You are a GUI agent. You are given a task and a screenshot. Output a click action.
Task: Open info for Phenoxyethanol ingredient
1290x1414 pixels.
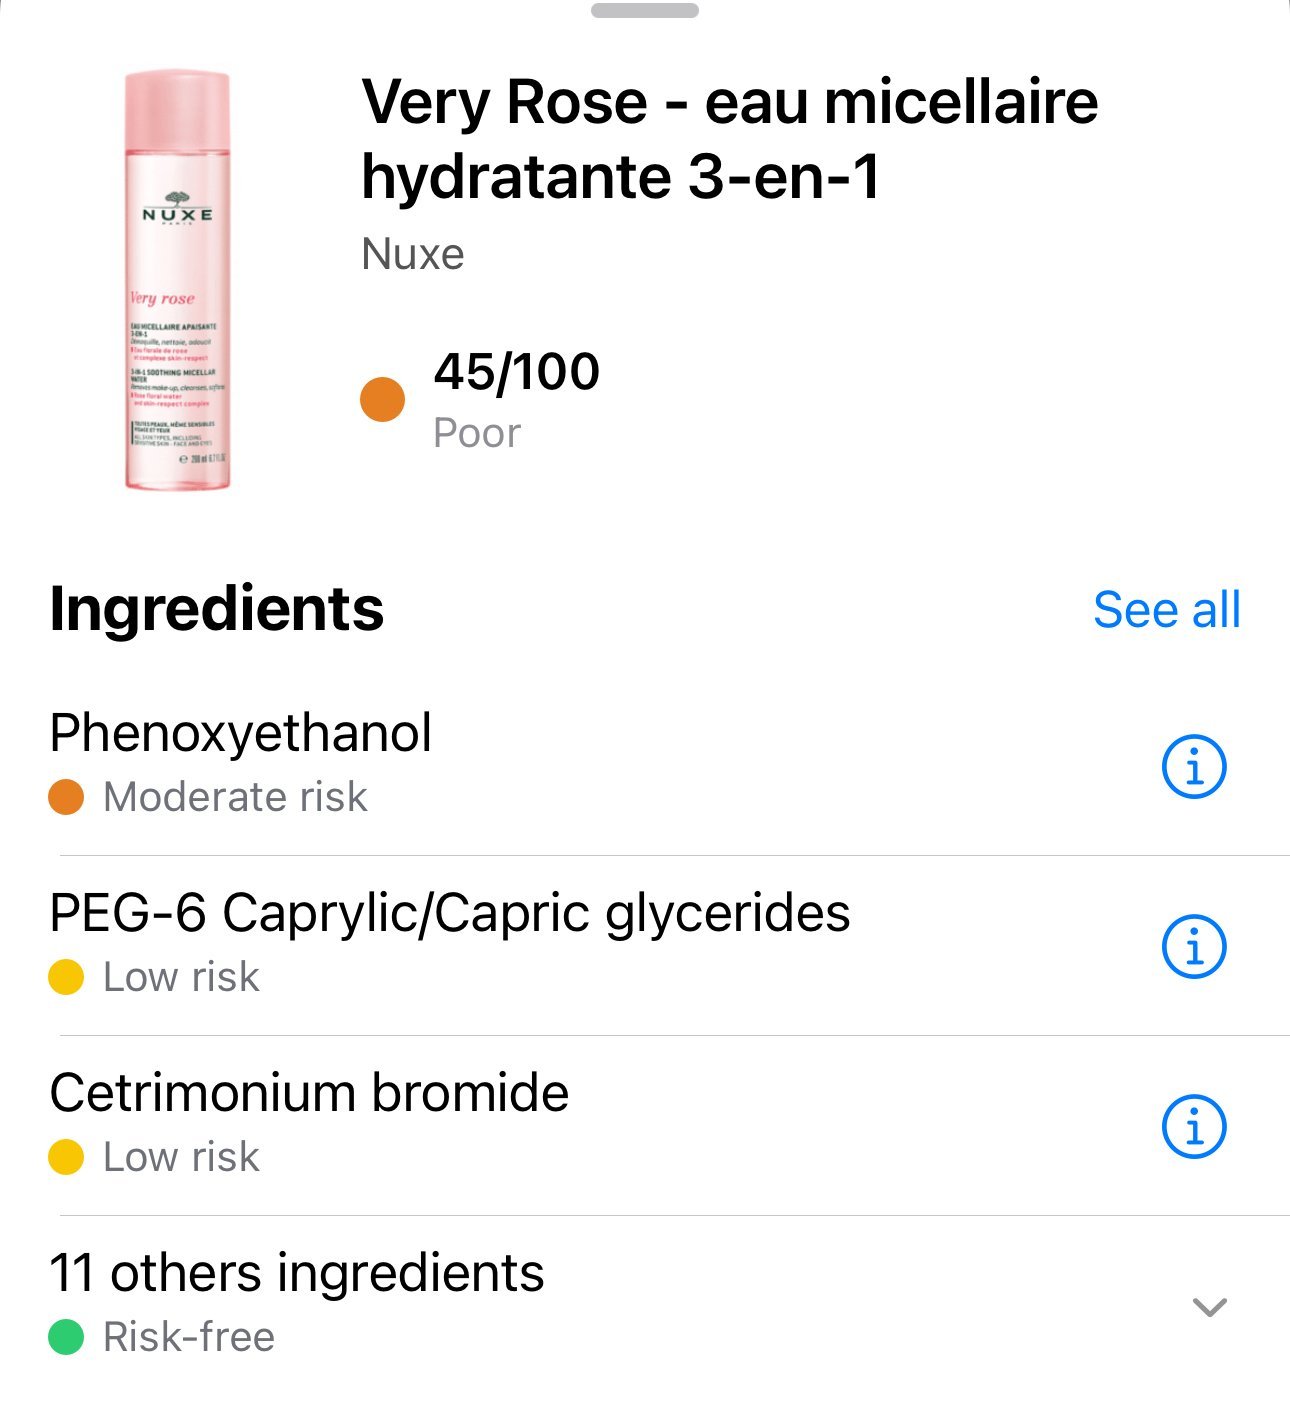coord(1194,767)
